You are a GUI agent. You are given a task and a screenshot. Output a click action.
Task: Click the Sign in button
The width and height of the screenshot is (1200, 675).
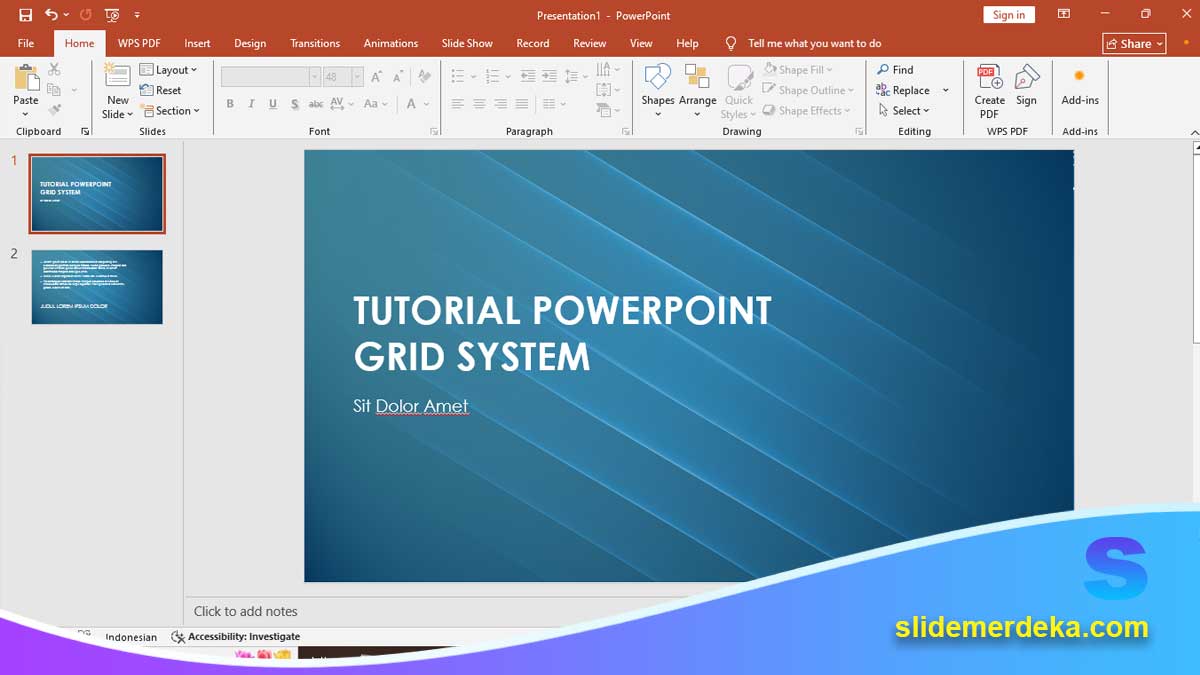click(x=1009, y=15)
